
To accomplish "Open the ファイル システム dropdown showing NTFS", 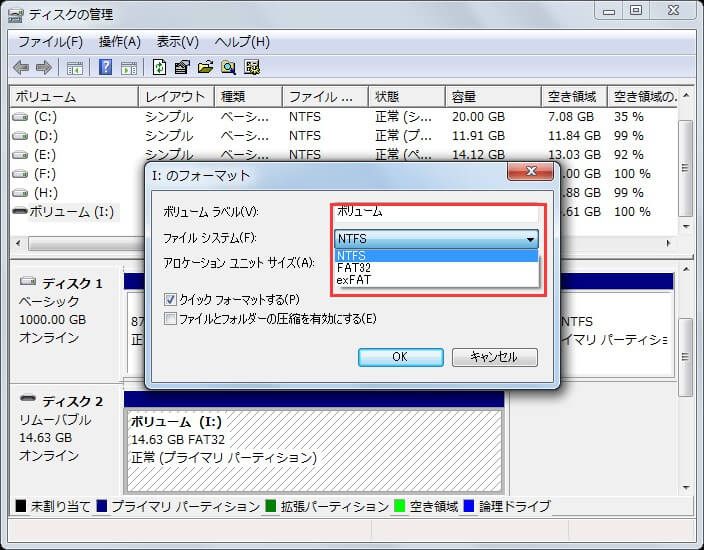I will click(436, 239).
